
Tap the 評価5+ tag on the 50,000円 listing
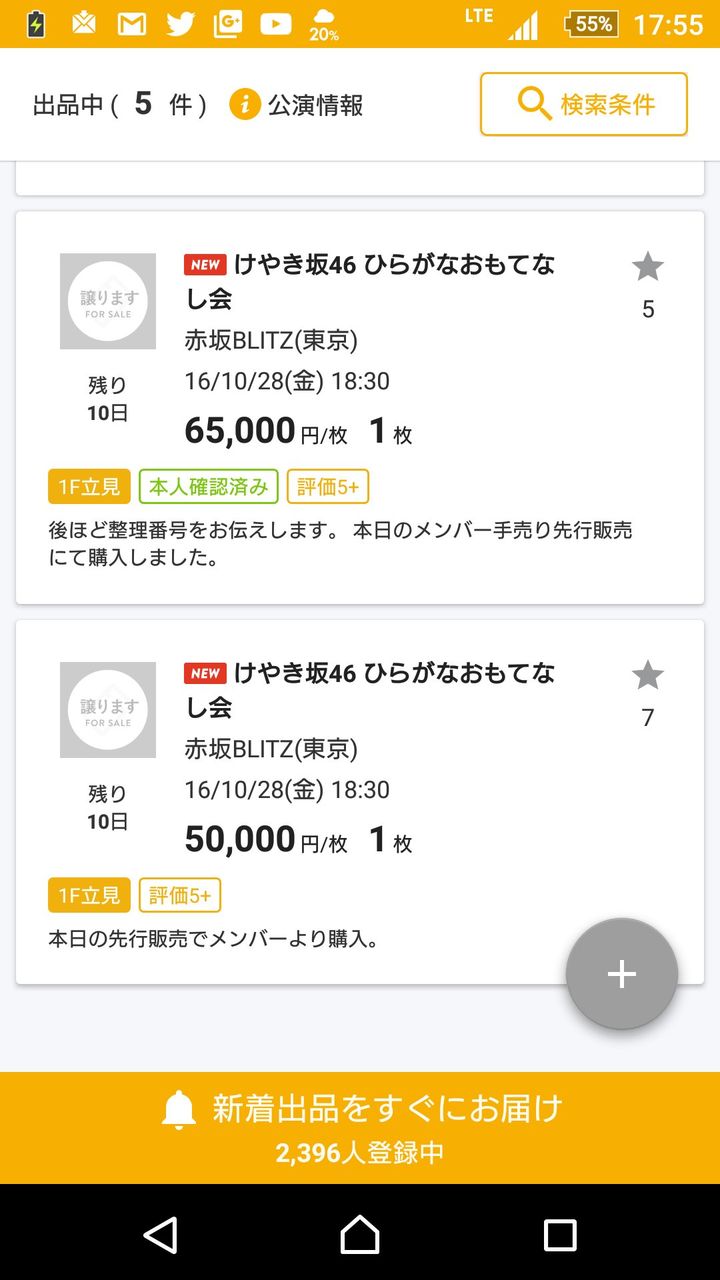pos(180,896)
